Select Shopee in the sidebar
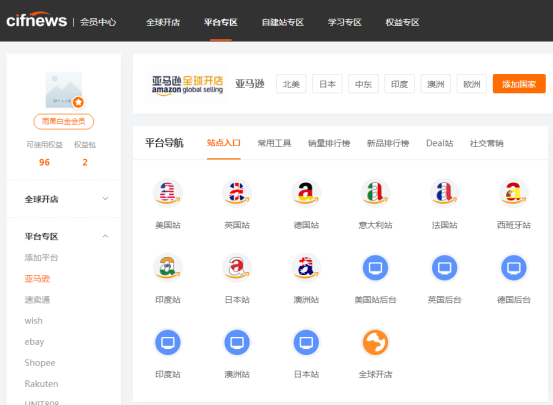The height and width of the screenshot is (405, 553). (40, 363)
